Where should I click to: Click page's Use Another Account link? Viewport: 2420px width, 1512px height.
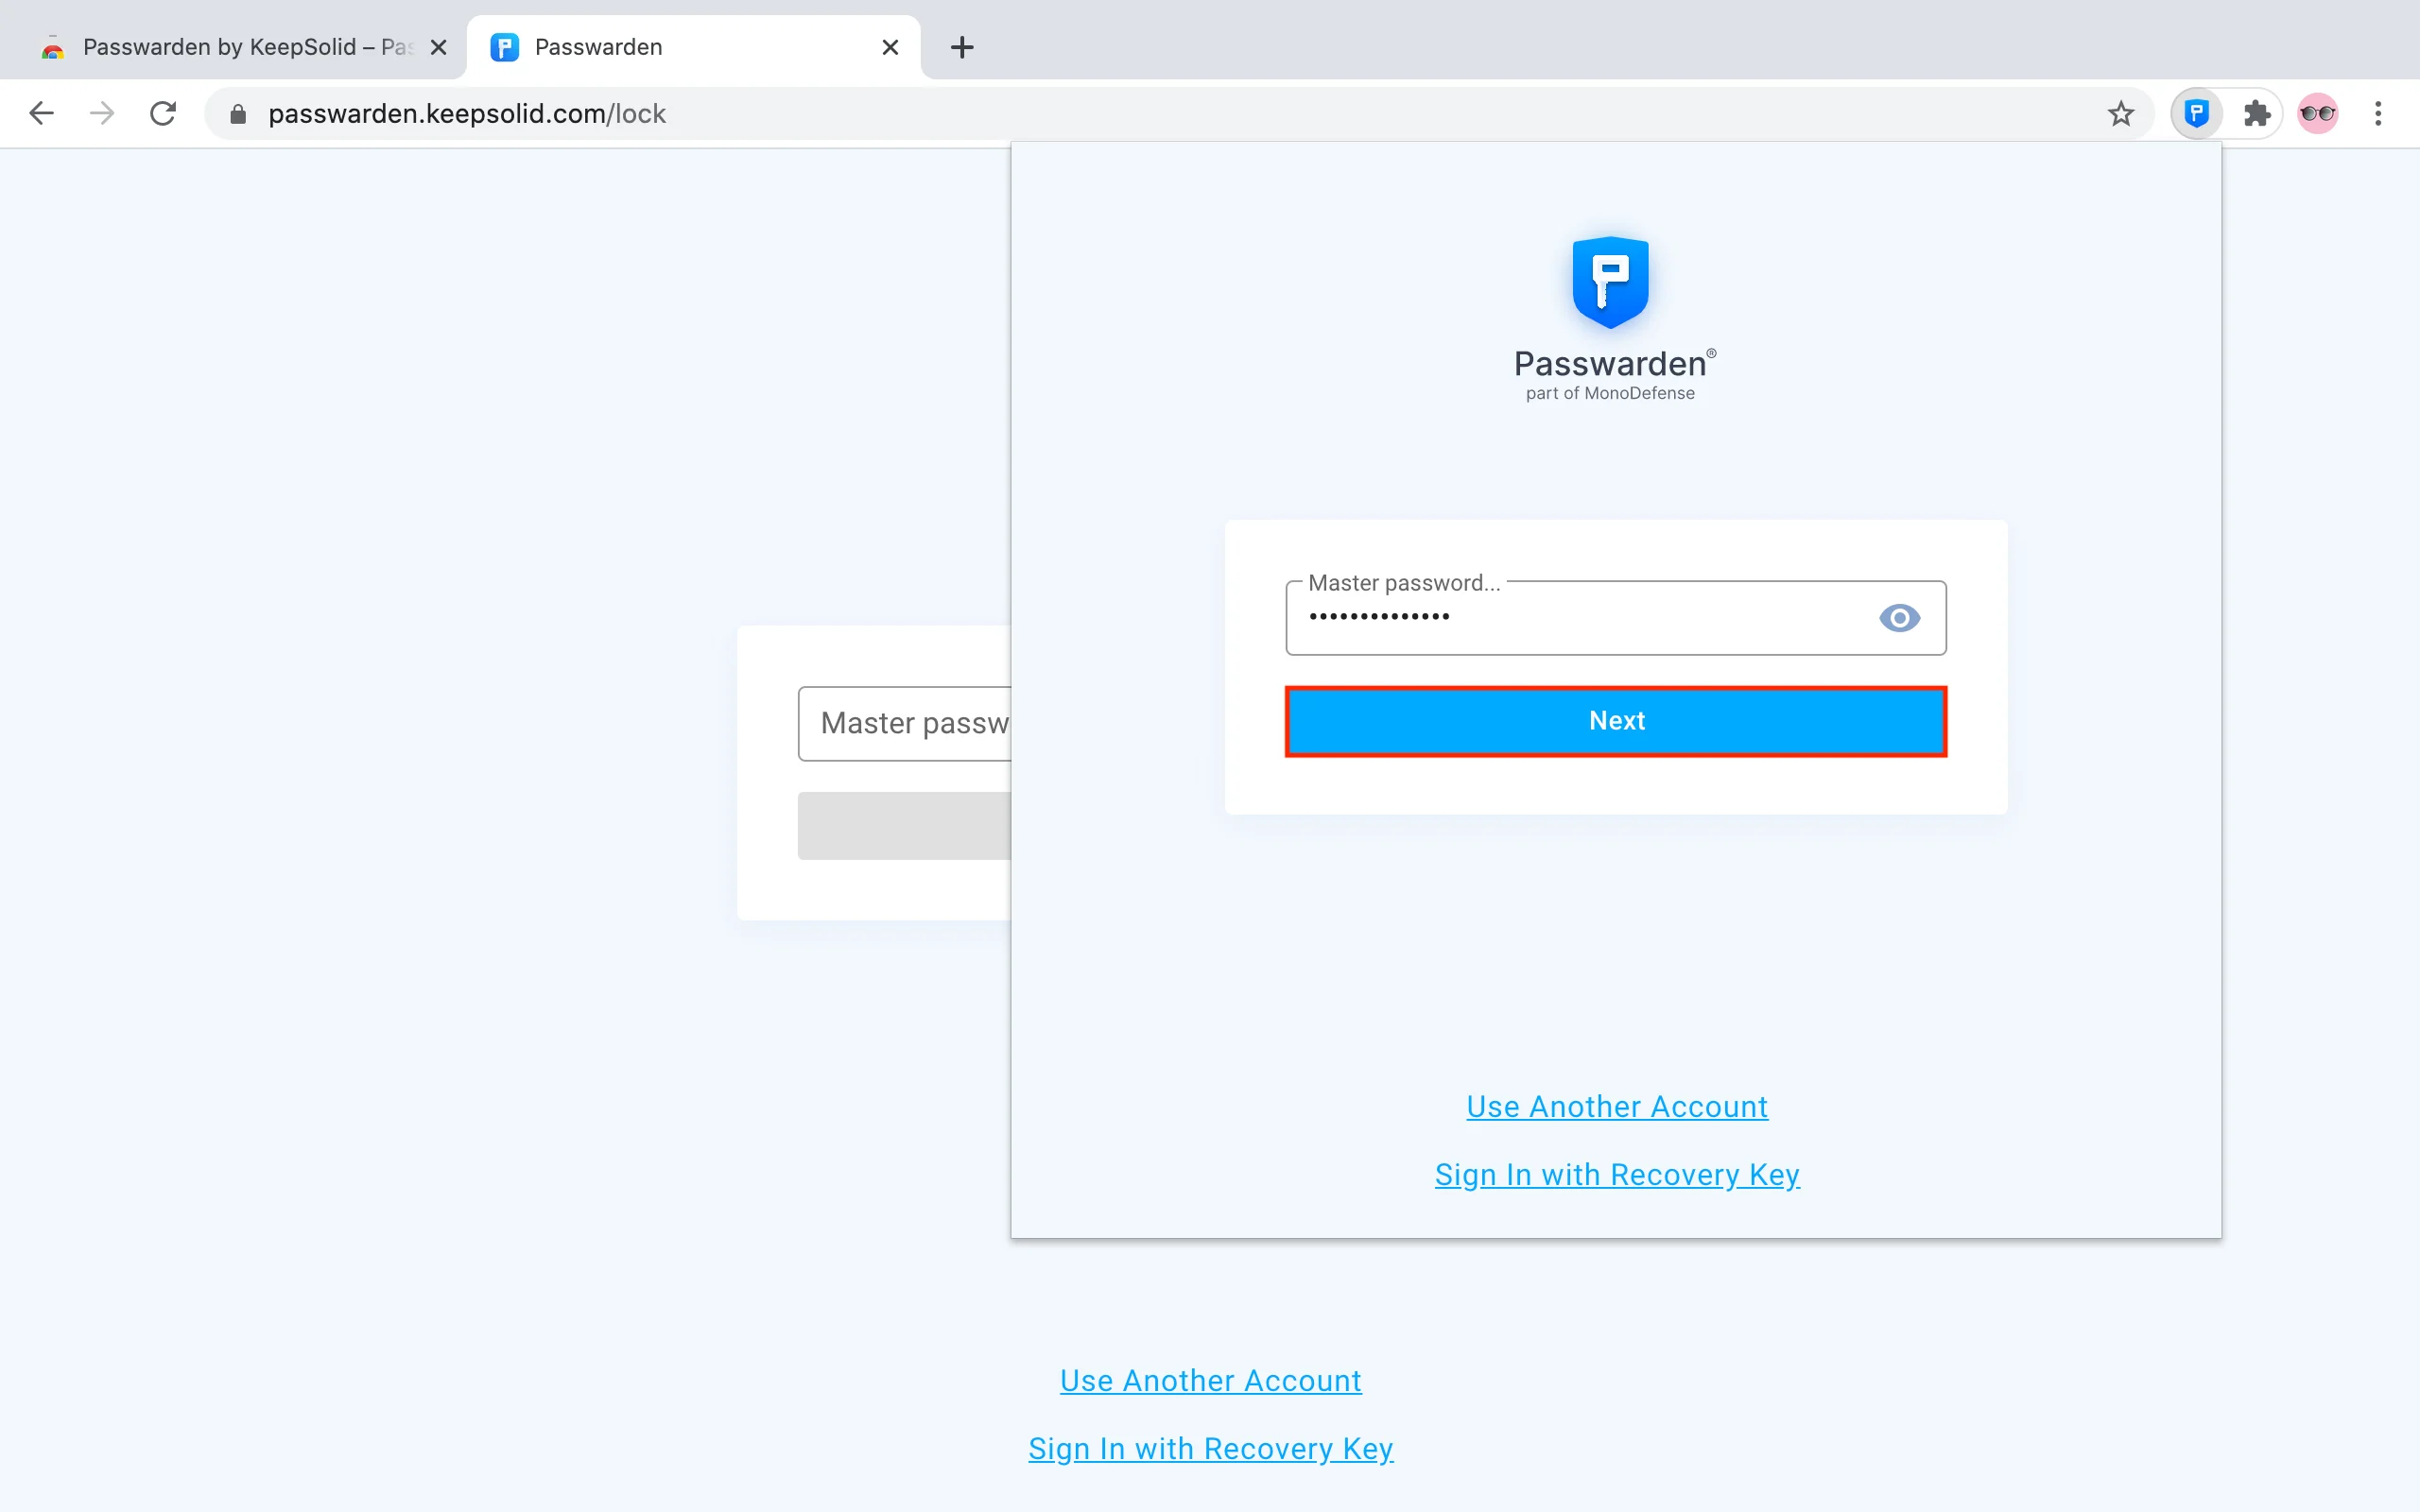click(1210, 1380)
